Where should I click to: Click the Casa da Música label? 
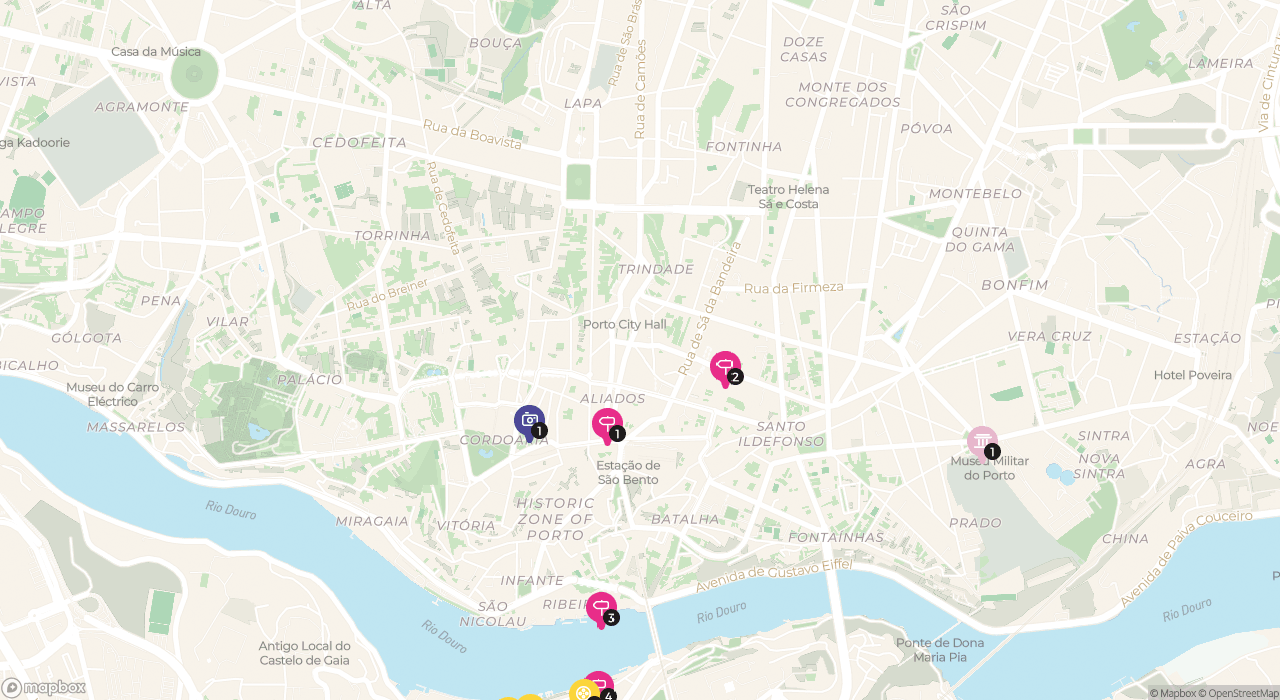click(156, 51)
